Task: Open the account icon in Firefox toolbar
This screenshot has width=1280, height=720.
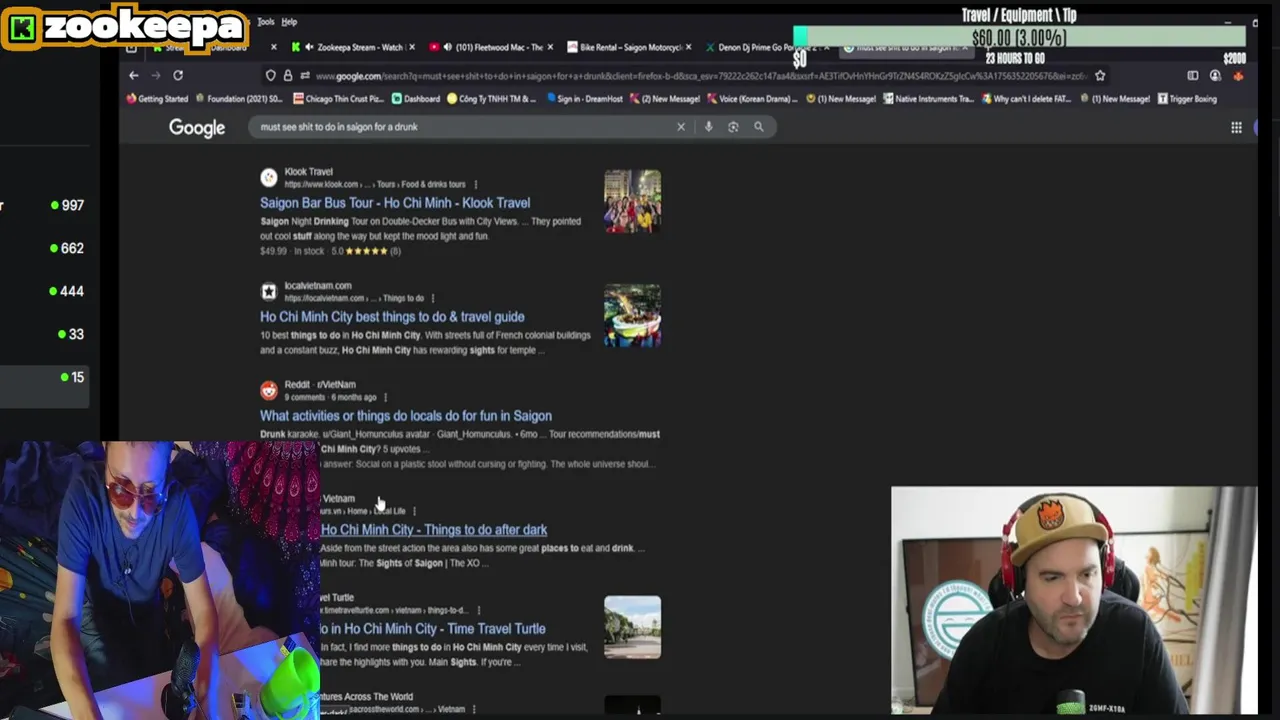Action: (x=1215, y=76)
